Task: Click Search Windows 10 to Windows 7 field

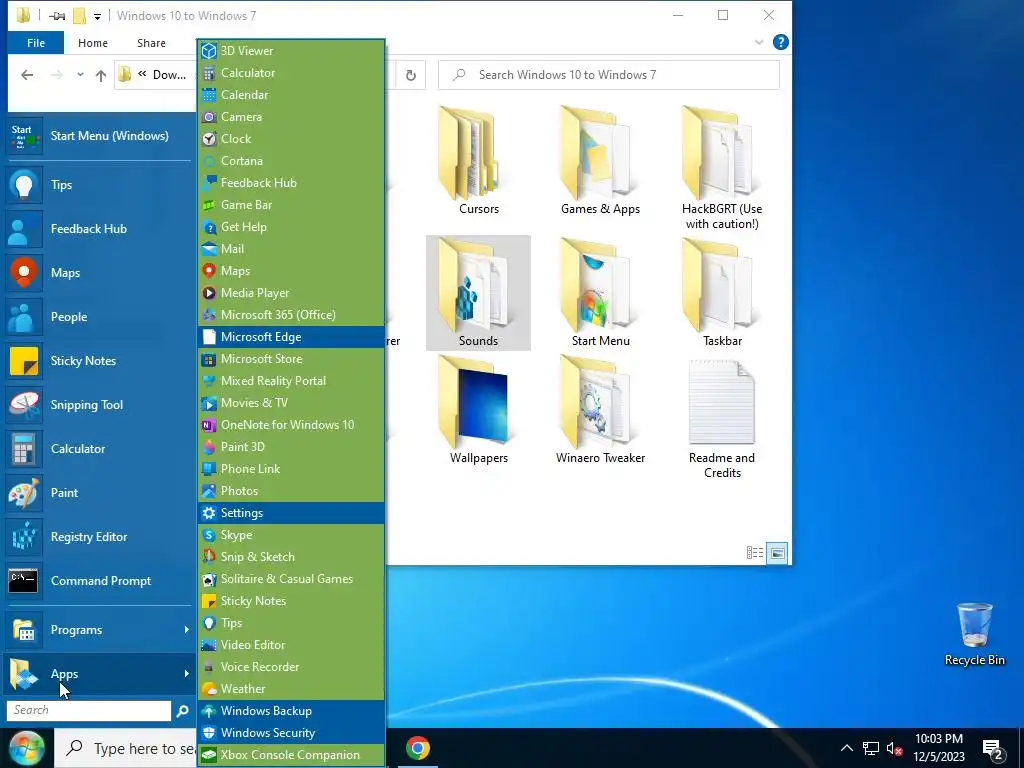Action: click(609, 75)
